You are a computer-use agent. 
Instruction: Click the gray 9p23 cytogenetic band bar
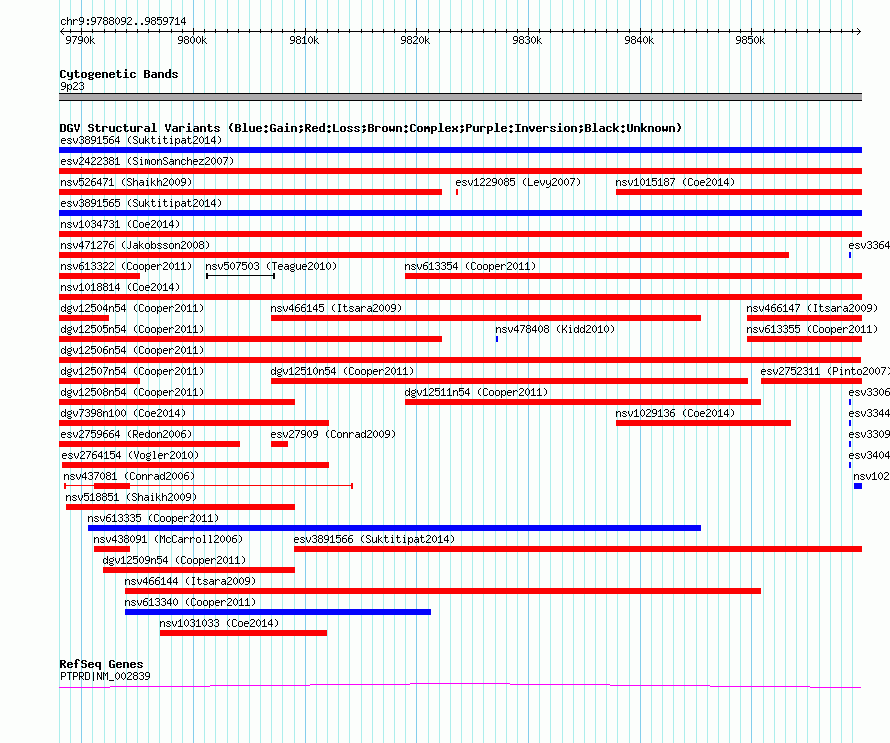tap(460, 97)
